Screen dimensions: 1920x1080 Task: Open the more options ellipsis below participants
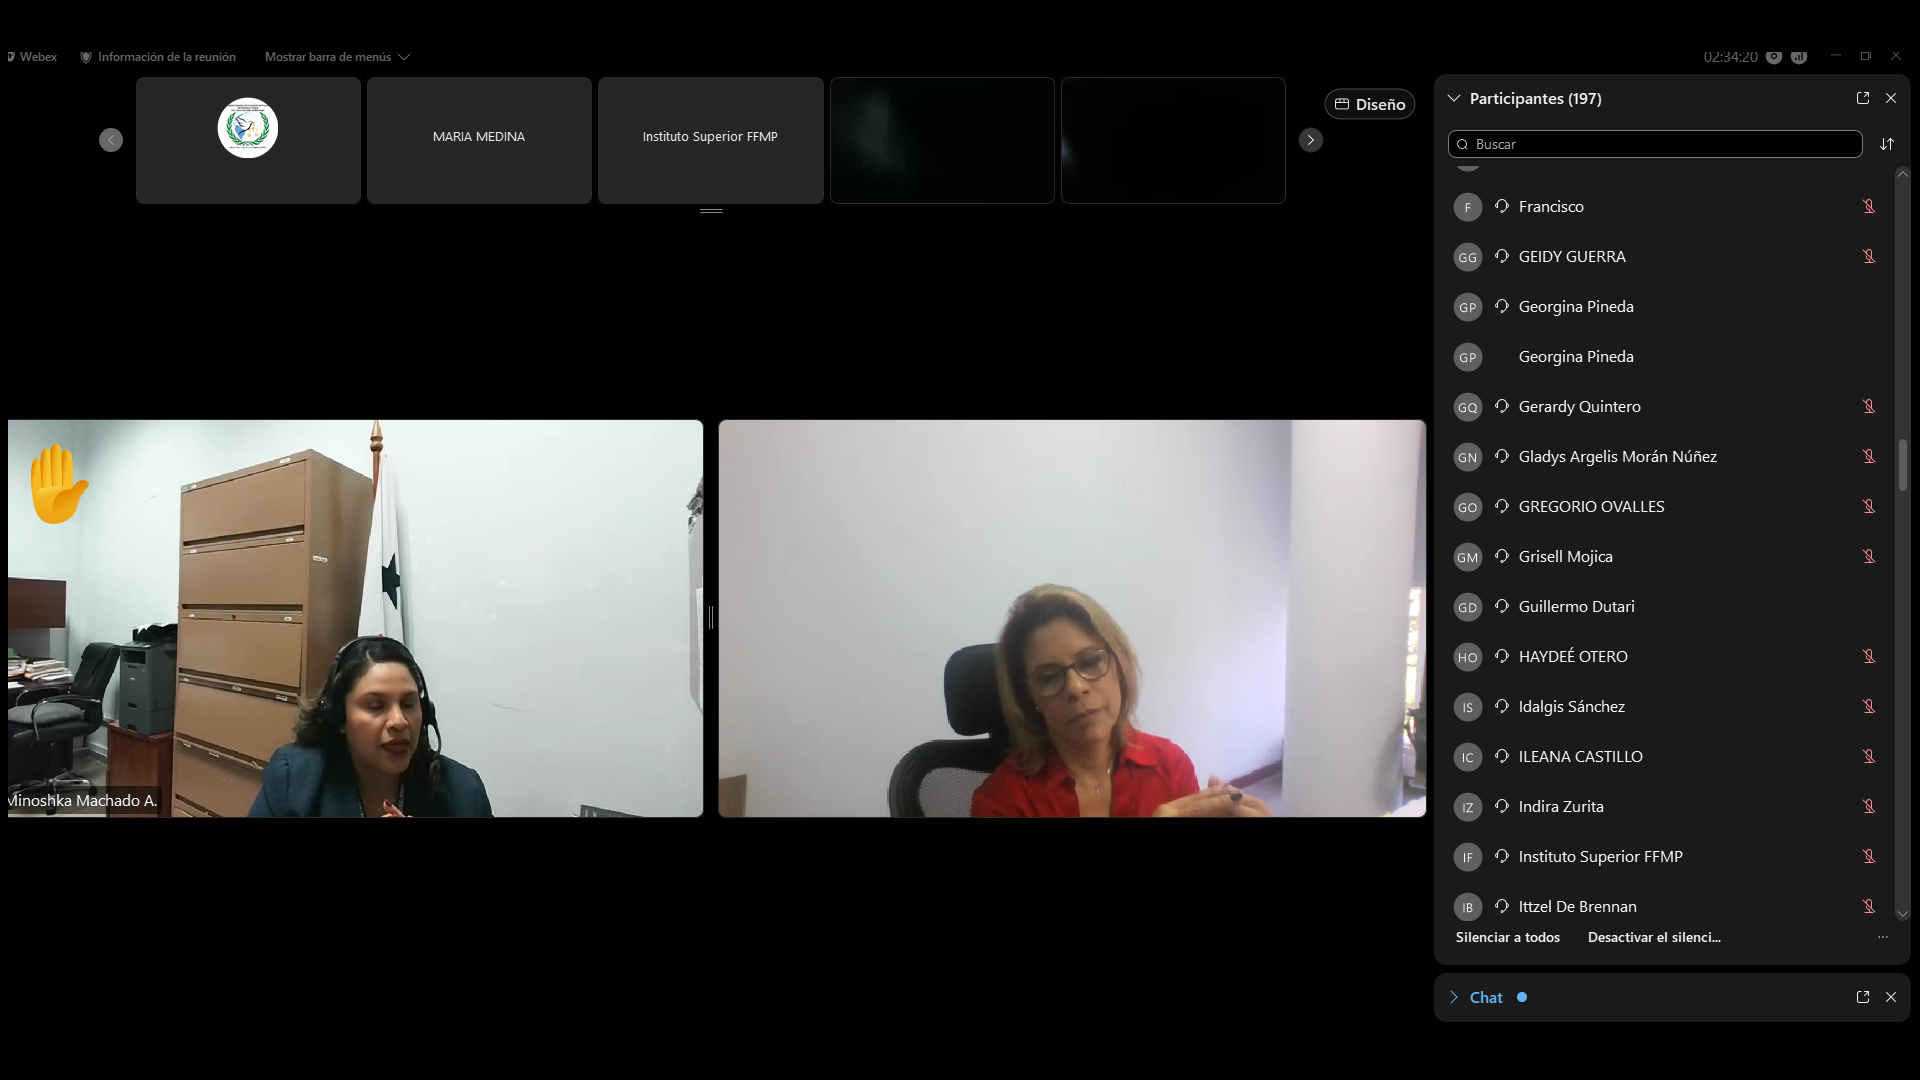point(1882,937)
